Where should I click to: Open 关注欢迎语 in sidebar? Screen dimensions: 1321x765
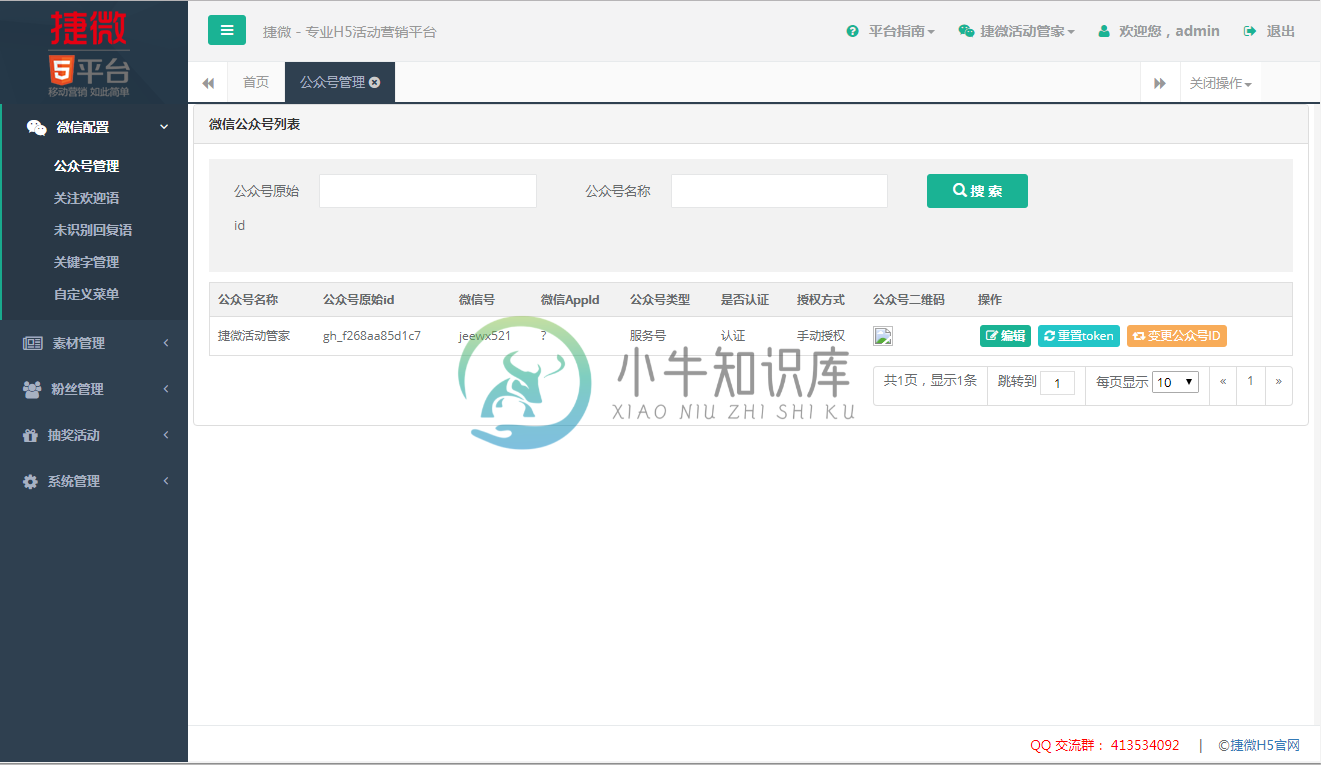point(87,198)
